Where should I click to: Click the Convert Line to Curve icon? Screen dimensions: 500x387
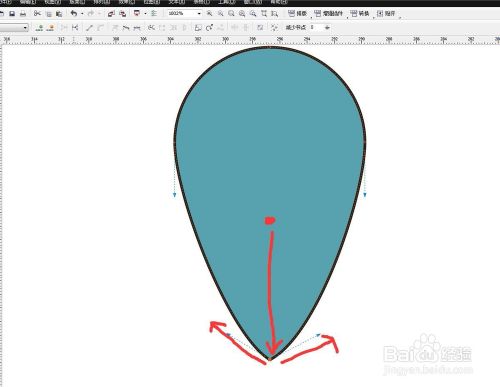click(100, 28)
